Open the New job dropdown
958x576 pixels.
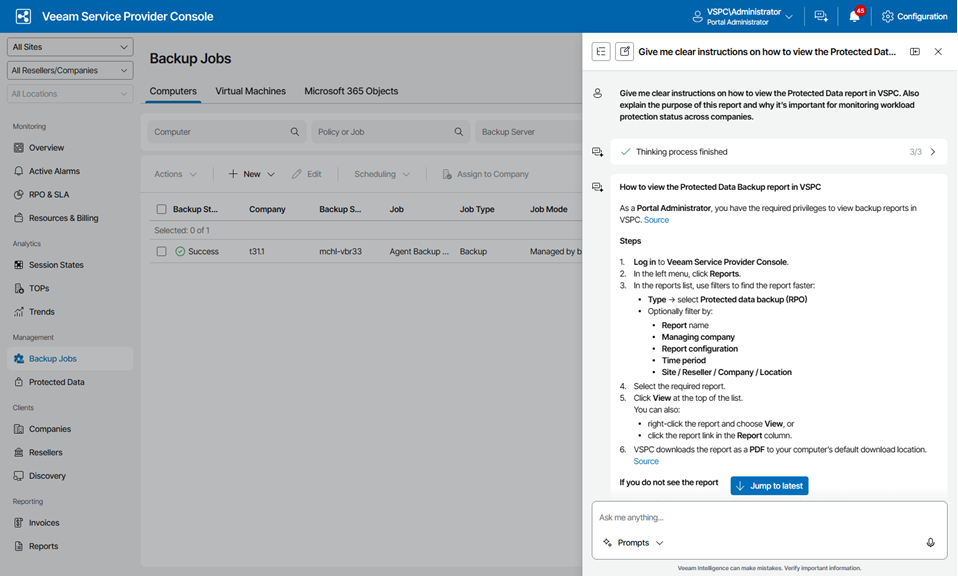tap(252, 174)
